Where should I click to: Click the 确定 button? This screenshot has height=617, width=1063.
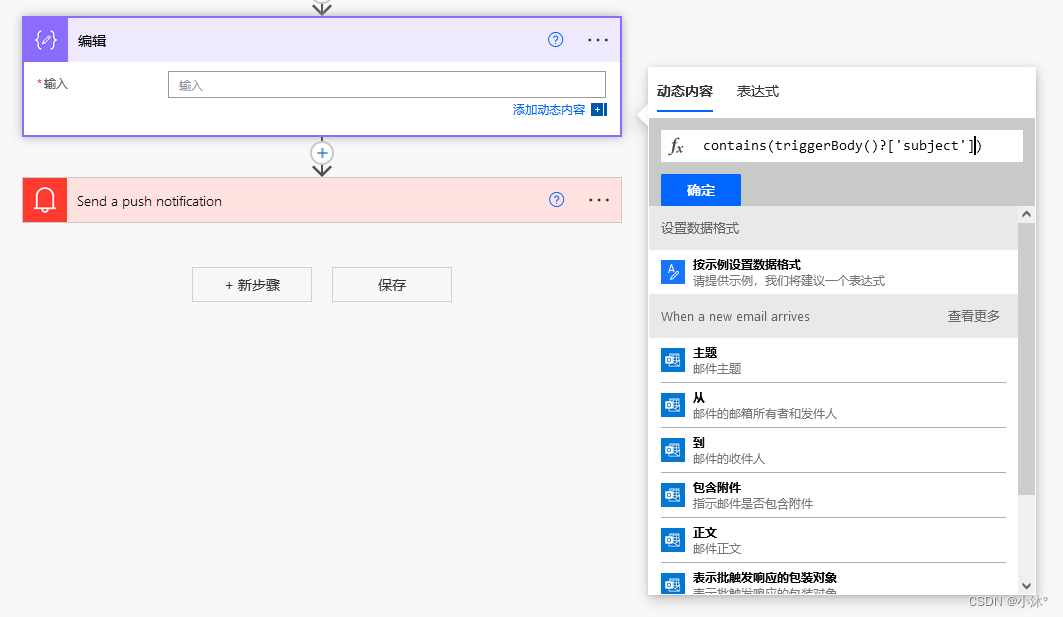pos(700,190)
